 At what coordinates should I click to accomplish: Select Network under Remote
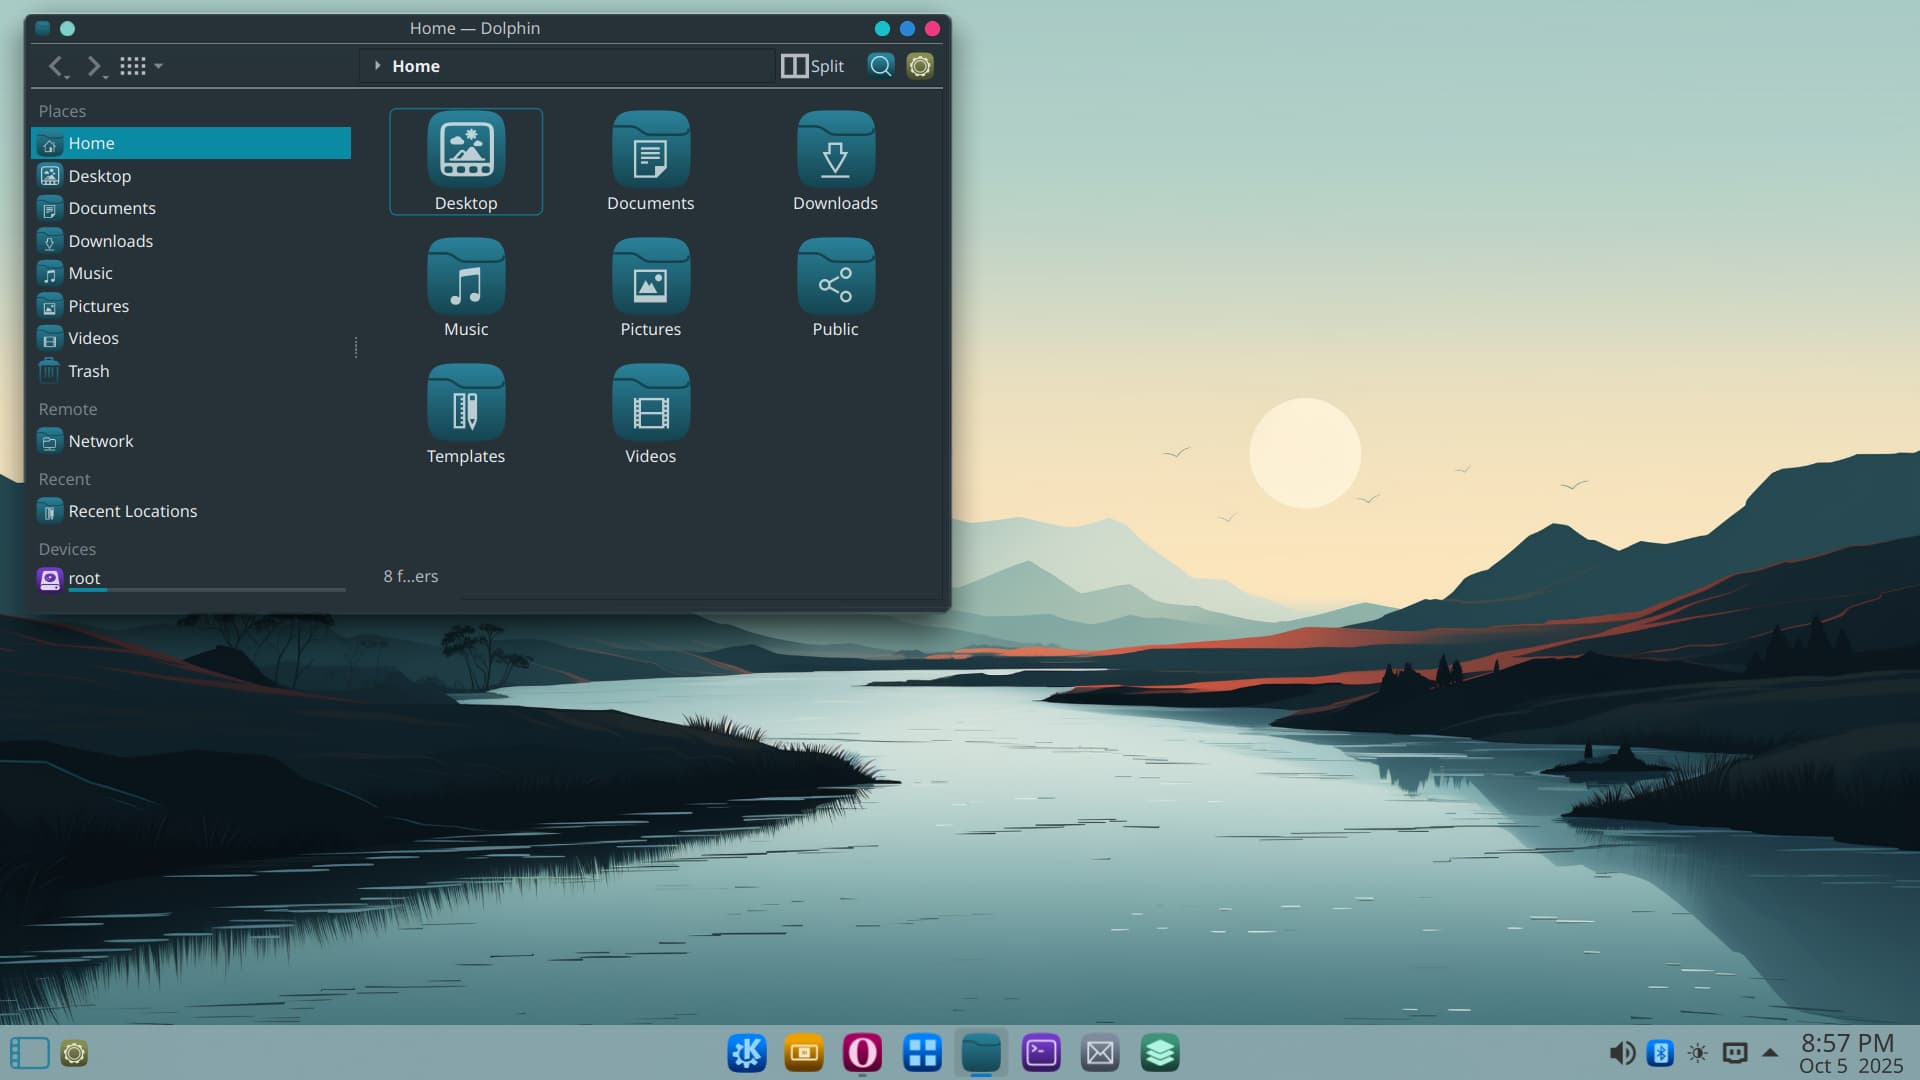point(100,441)
